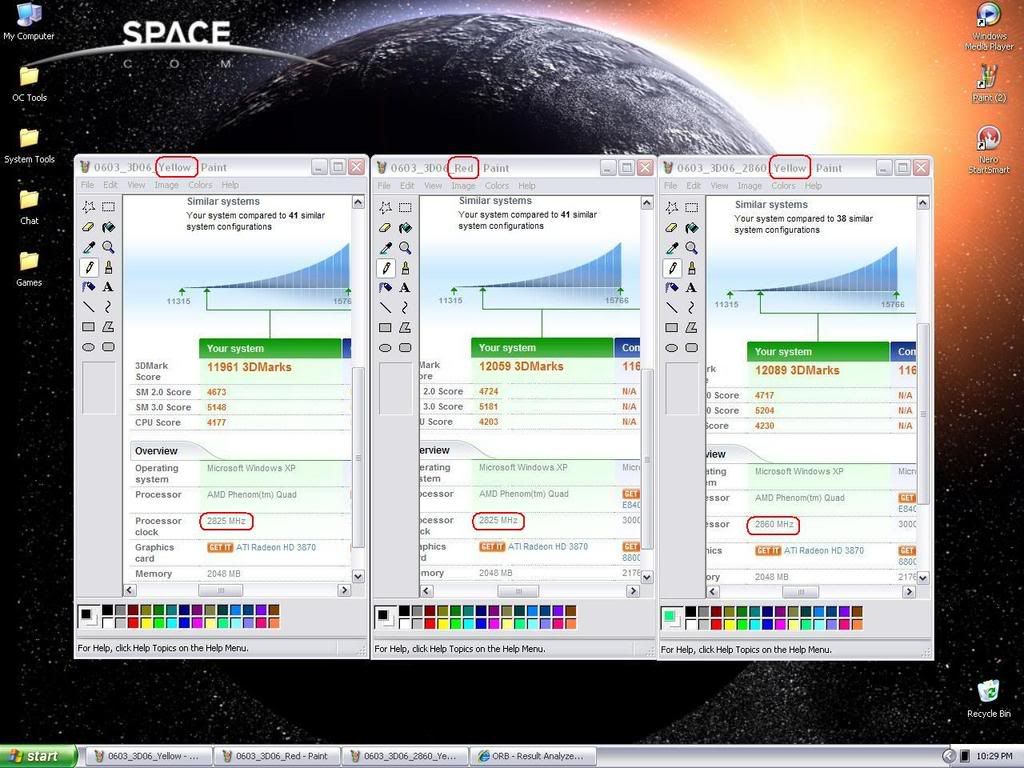The image size is (1024, 768).
Task: Pick the Text tool in the 0603_3D06_2860_Yellow window
Action: coord(692,287)
